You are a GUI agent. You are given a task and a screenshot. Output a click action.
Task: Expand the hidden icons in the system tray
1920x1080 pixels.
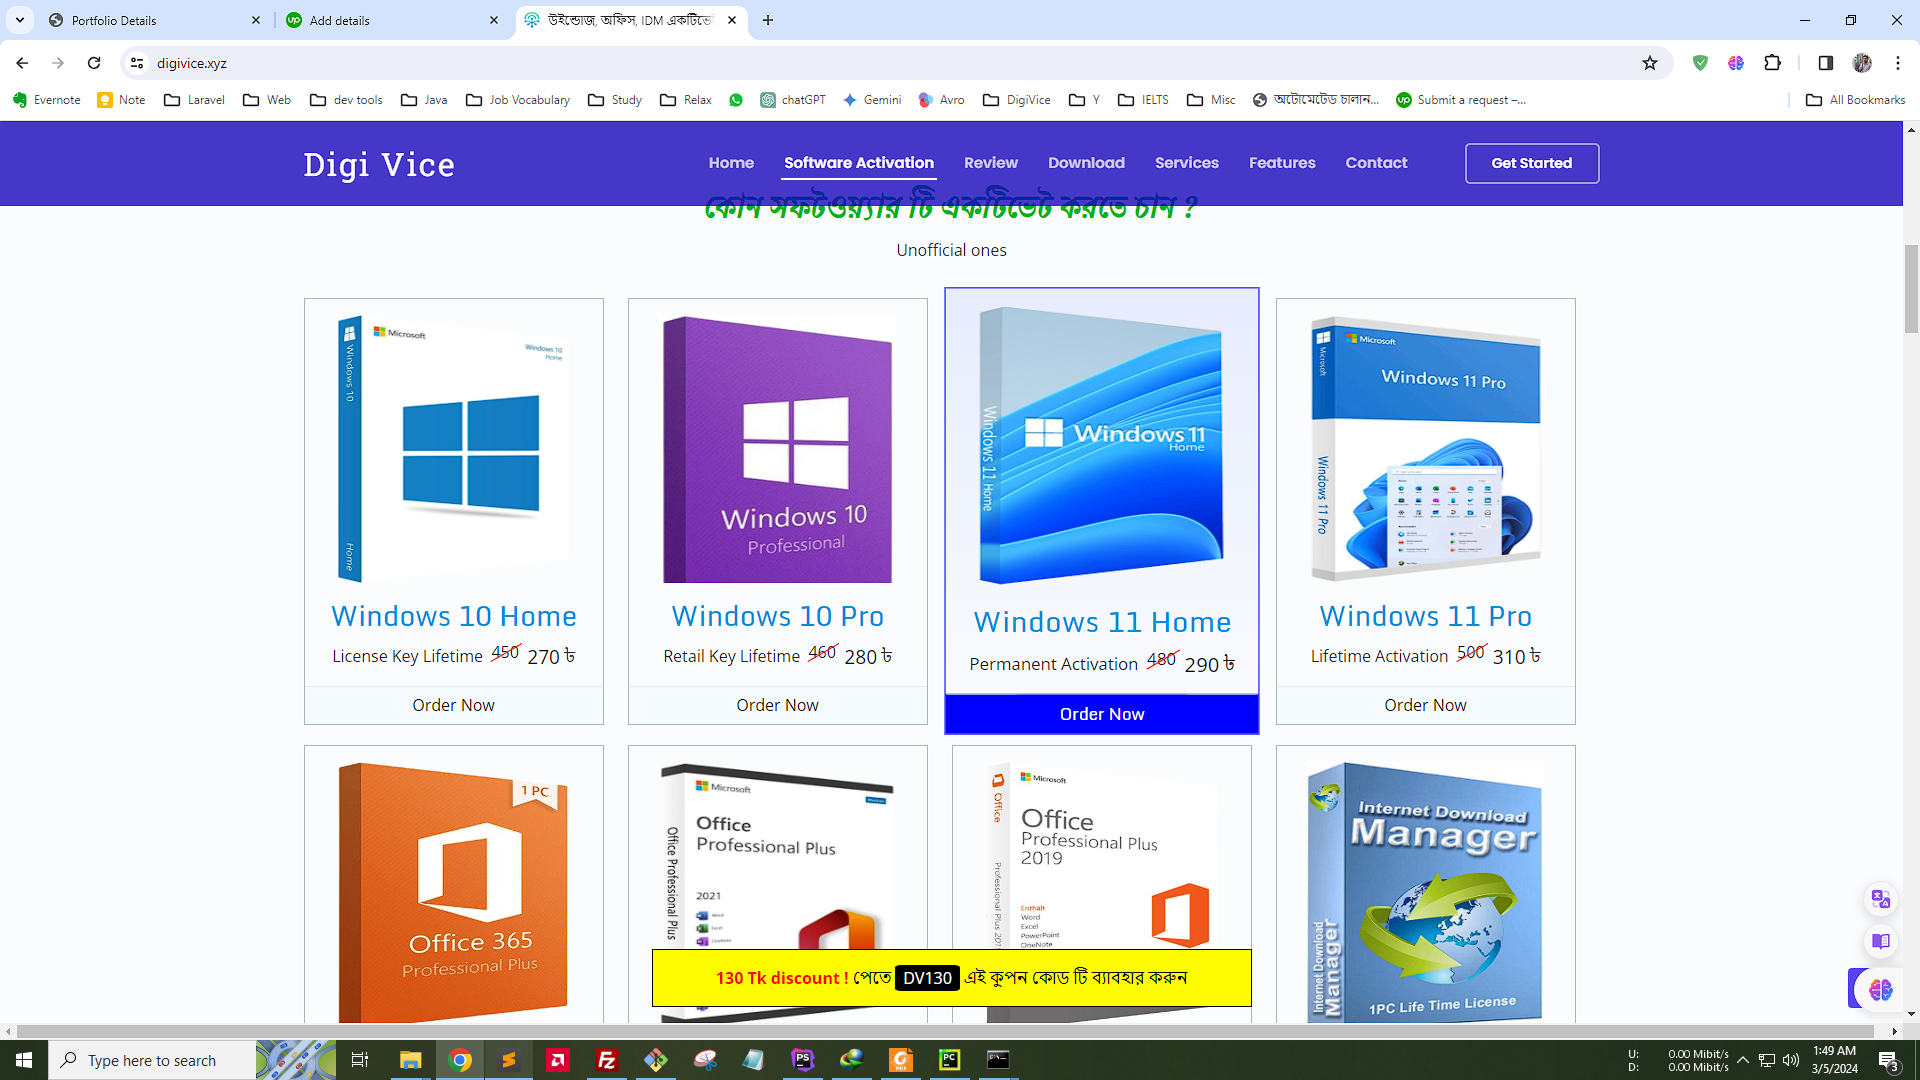point(1744,1060)
